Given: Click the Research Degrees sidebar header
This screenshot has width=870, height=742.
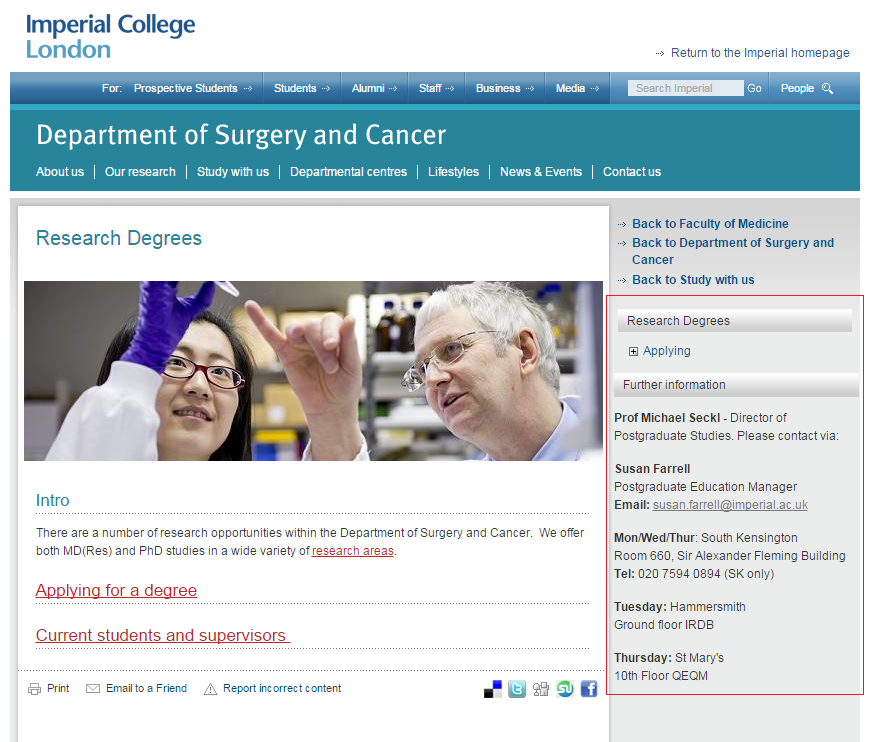Looking at the screenshot, I should (x=735, y=321).
